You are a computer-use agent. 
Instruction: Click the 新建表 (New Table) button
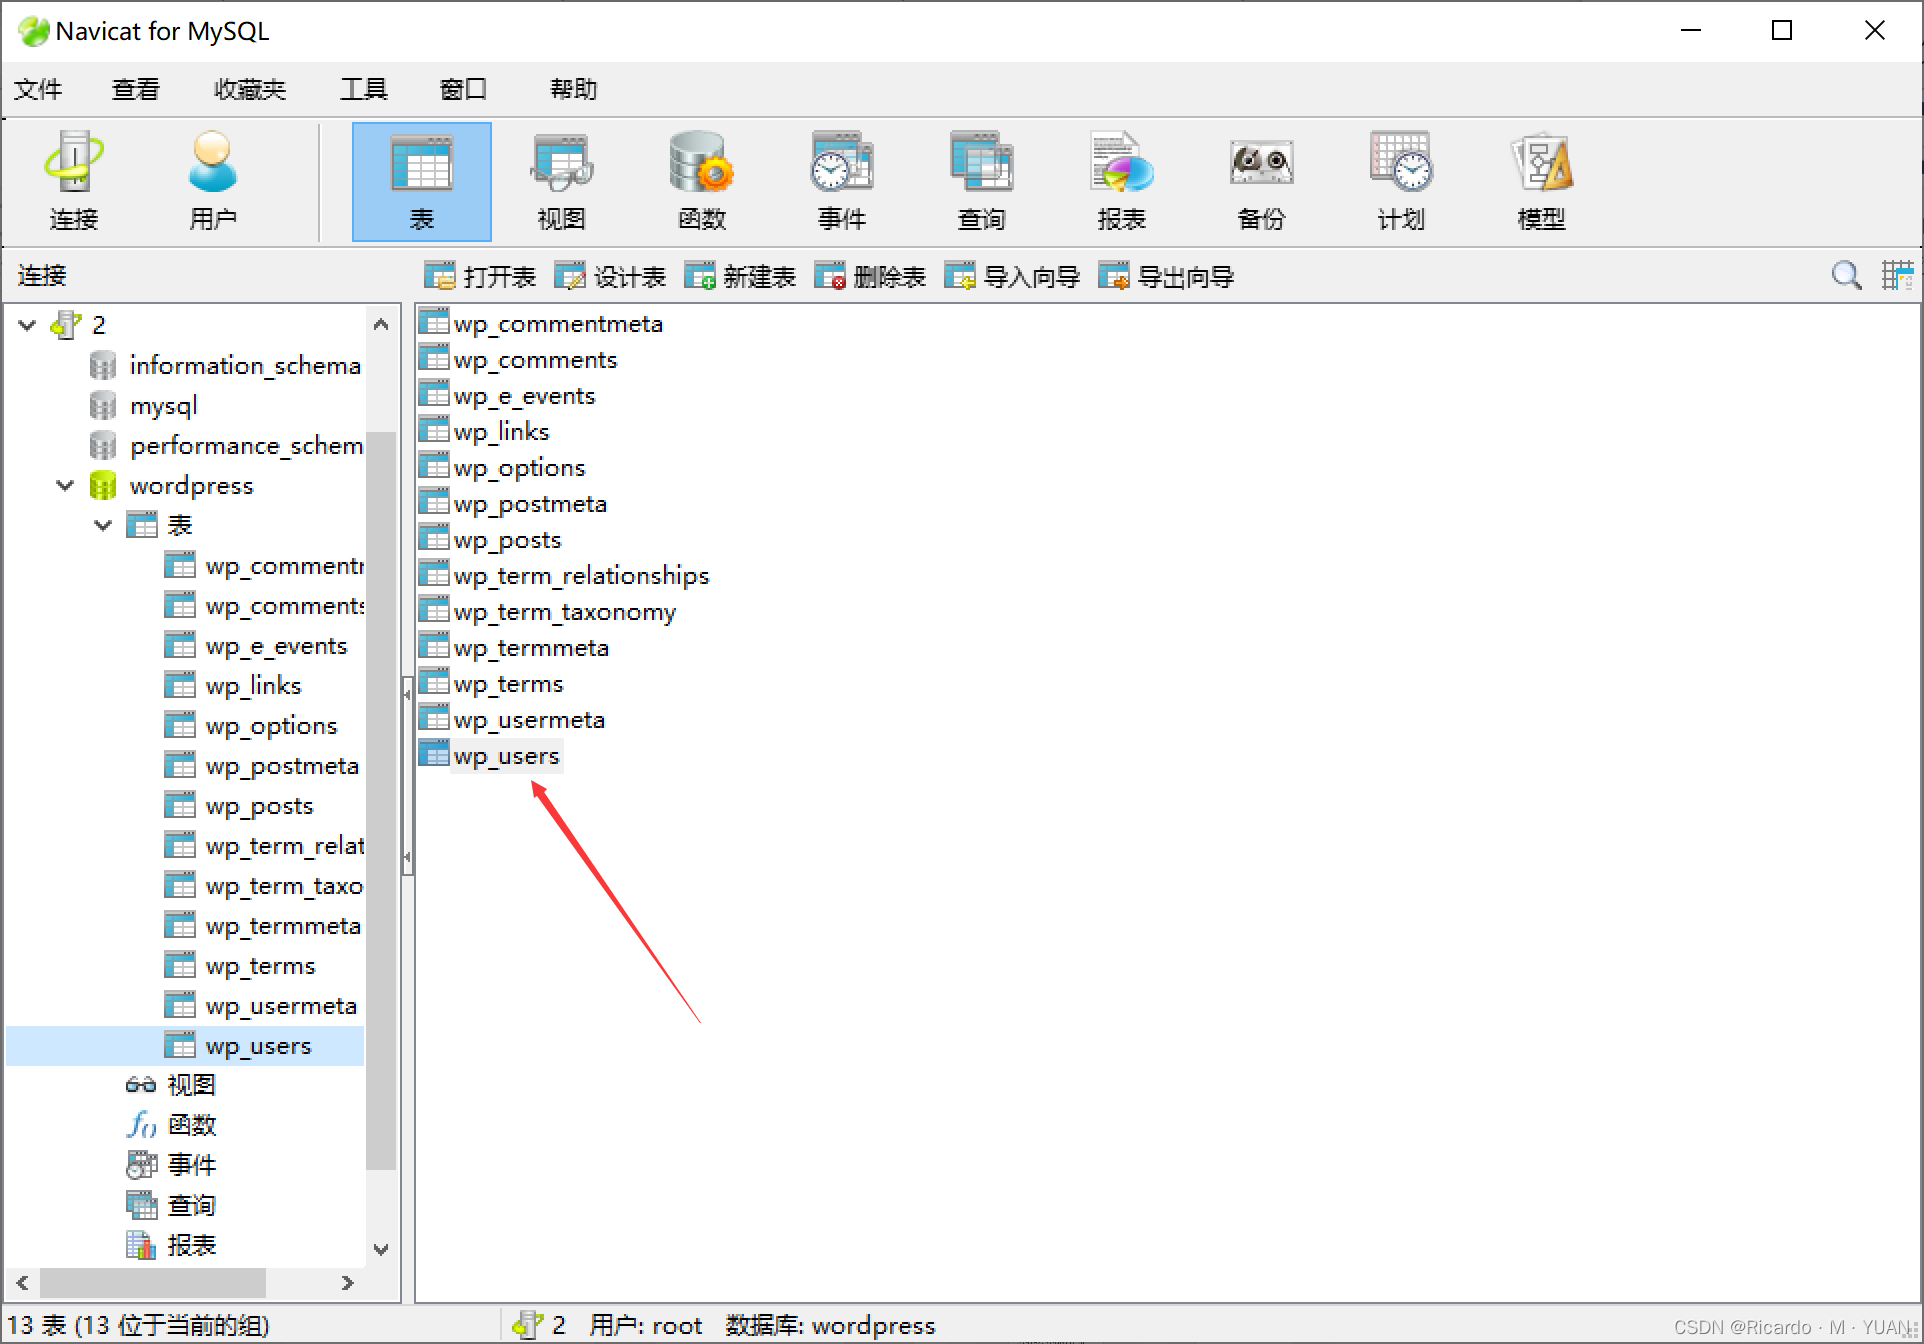pyautogui.click(x=740, y=277)
